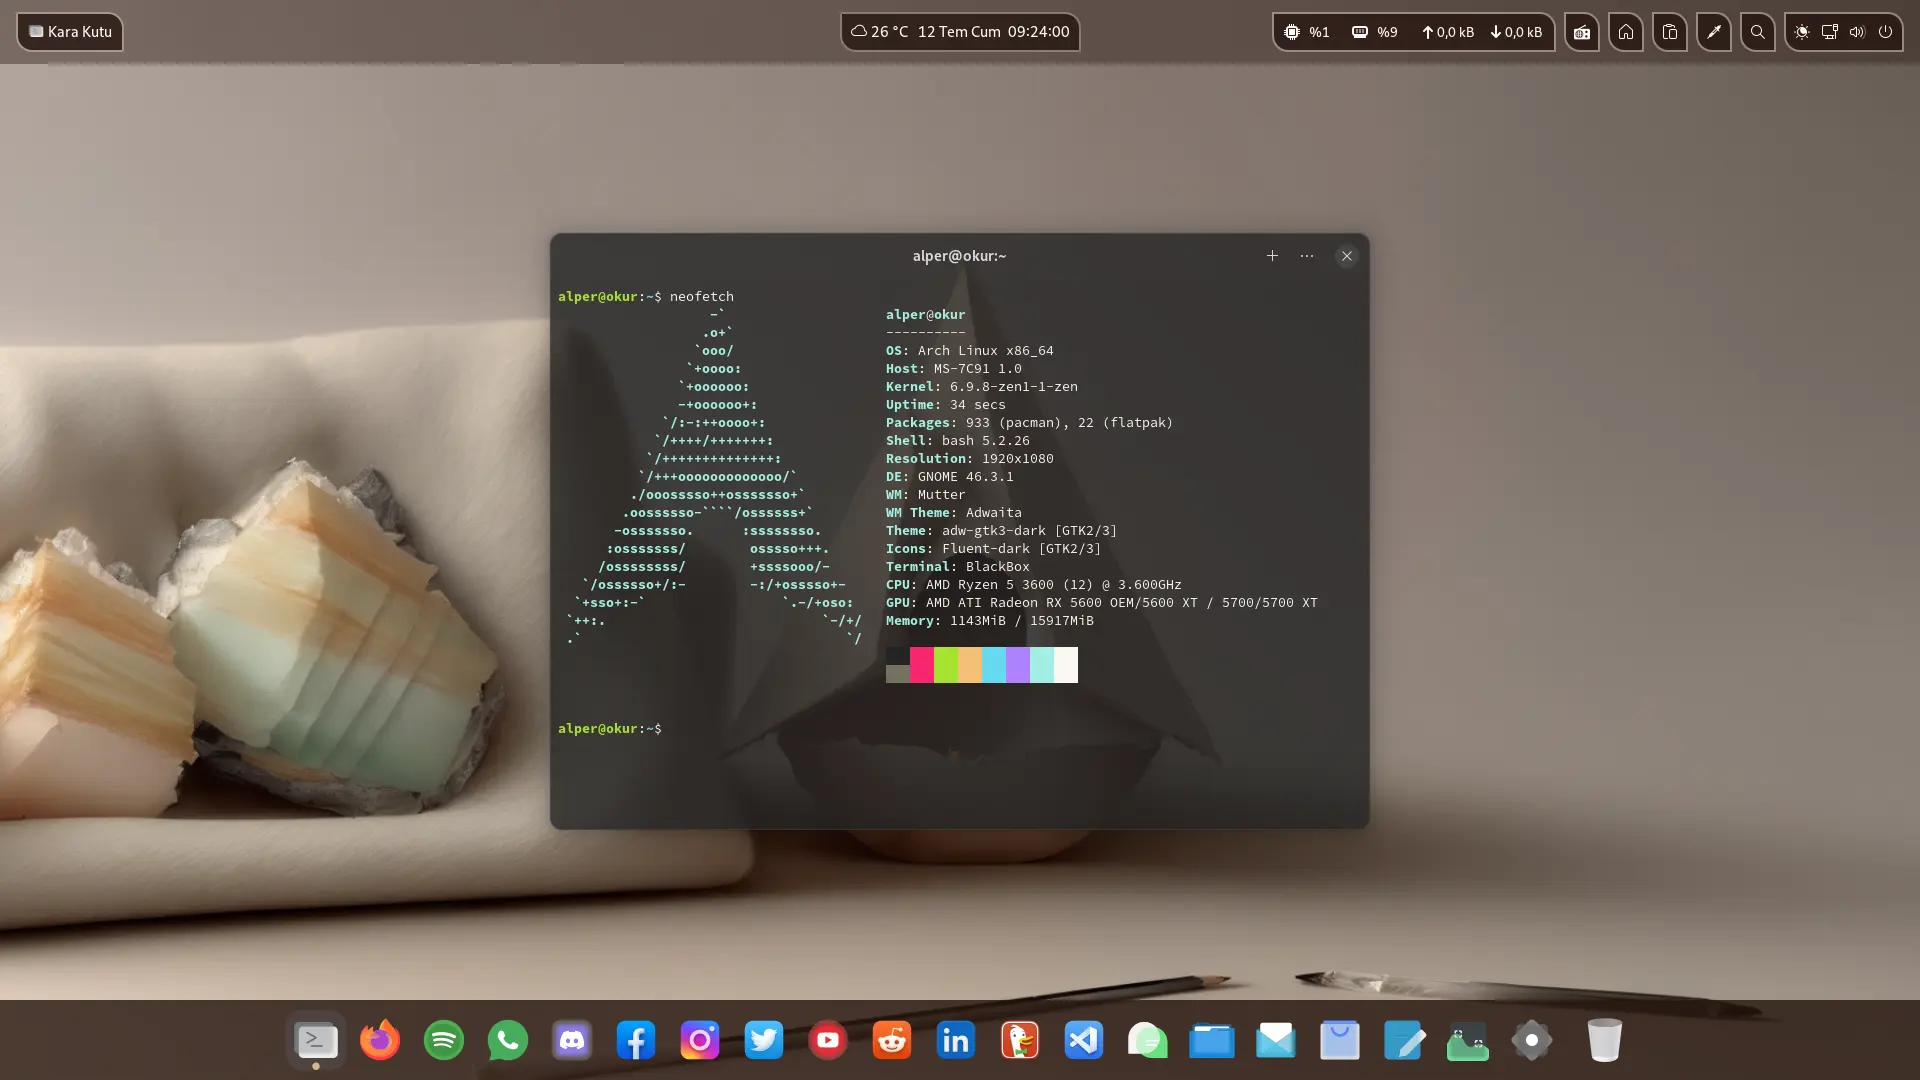1920x1080 pixels.
Task: Click the 'CPU: AMD Ryzen 5 3600' line
Action: tap(1034, 585)
